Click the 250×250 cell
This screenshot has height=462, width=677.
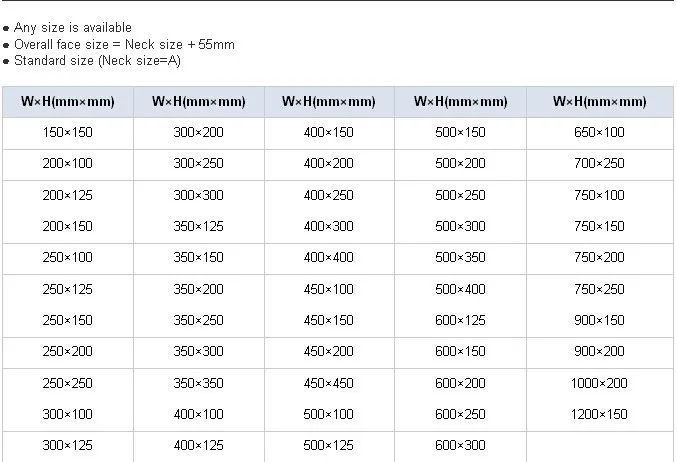tap(67, 383)
